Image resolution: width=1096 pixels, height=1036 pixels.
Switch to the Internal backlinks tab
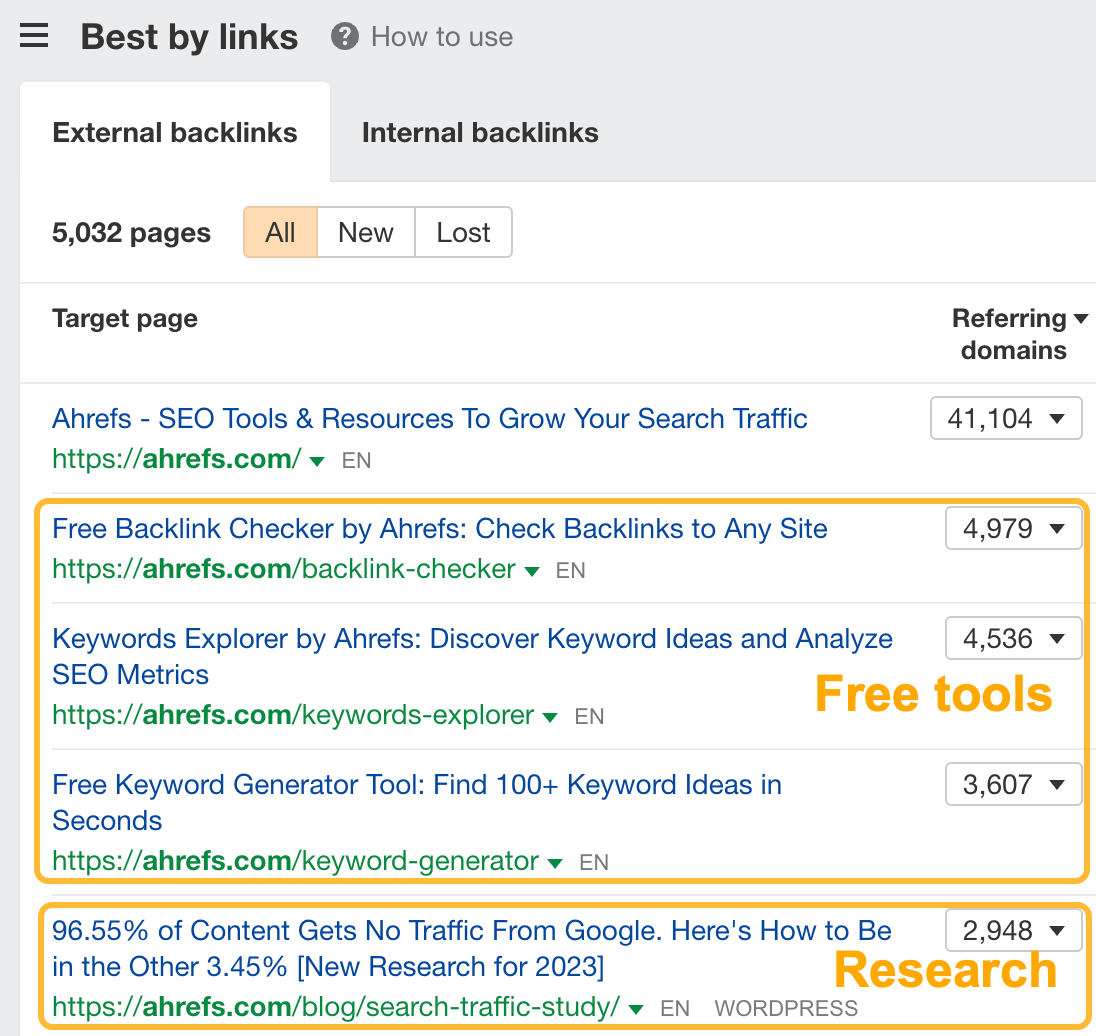click(480, 131)
